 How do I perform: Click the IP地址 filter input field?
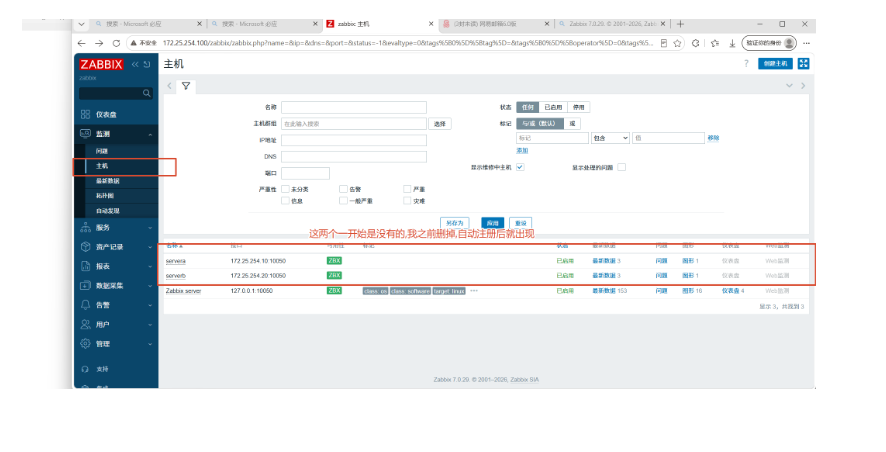354,140
